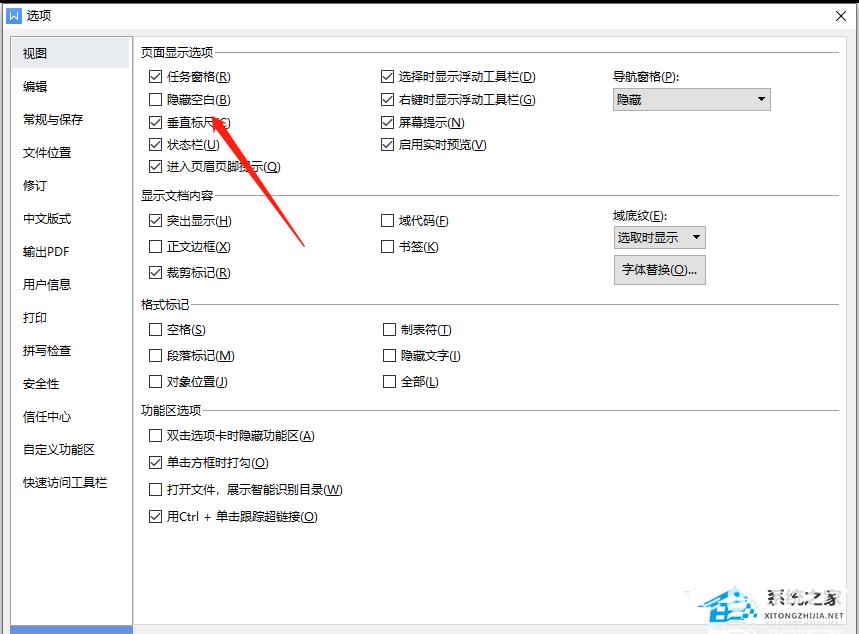
Task: Disable the 屏幕提示(N) checkbox
Action: 387,122
